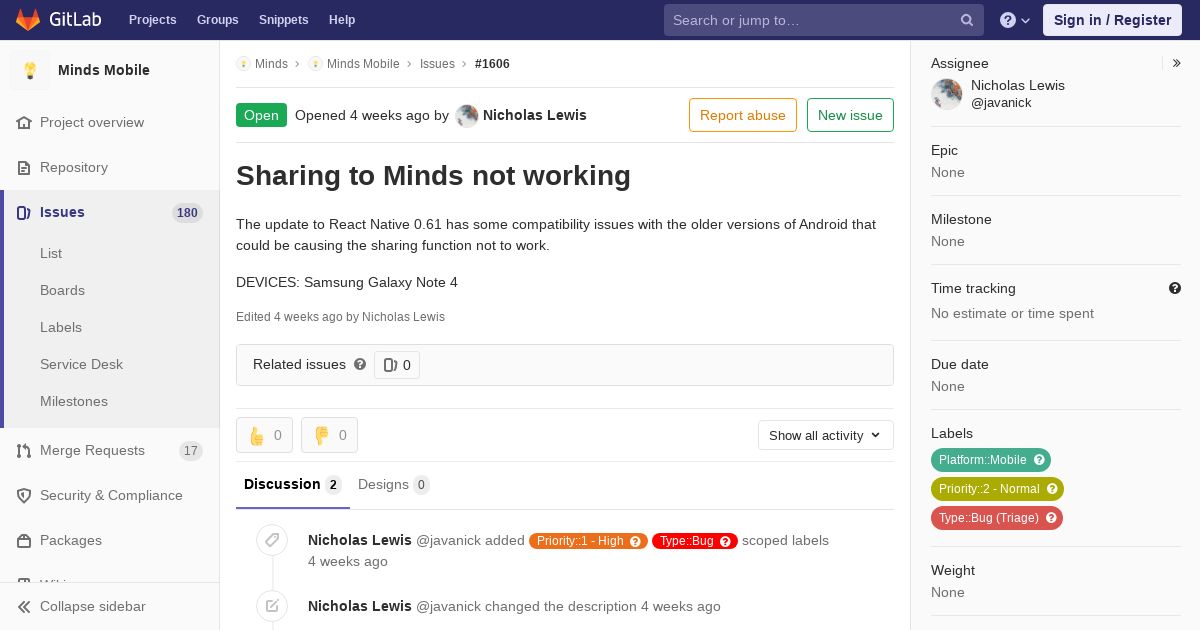Click the search magnifier icon
Image resolution: width=1200 pixels, height=630 pixels.
click(x=967, y=20)
